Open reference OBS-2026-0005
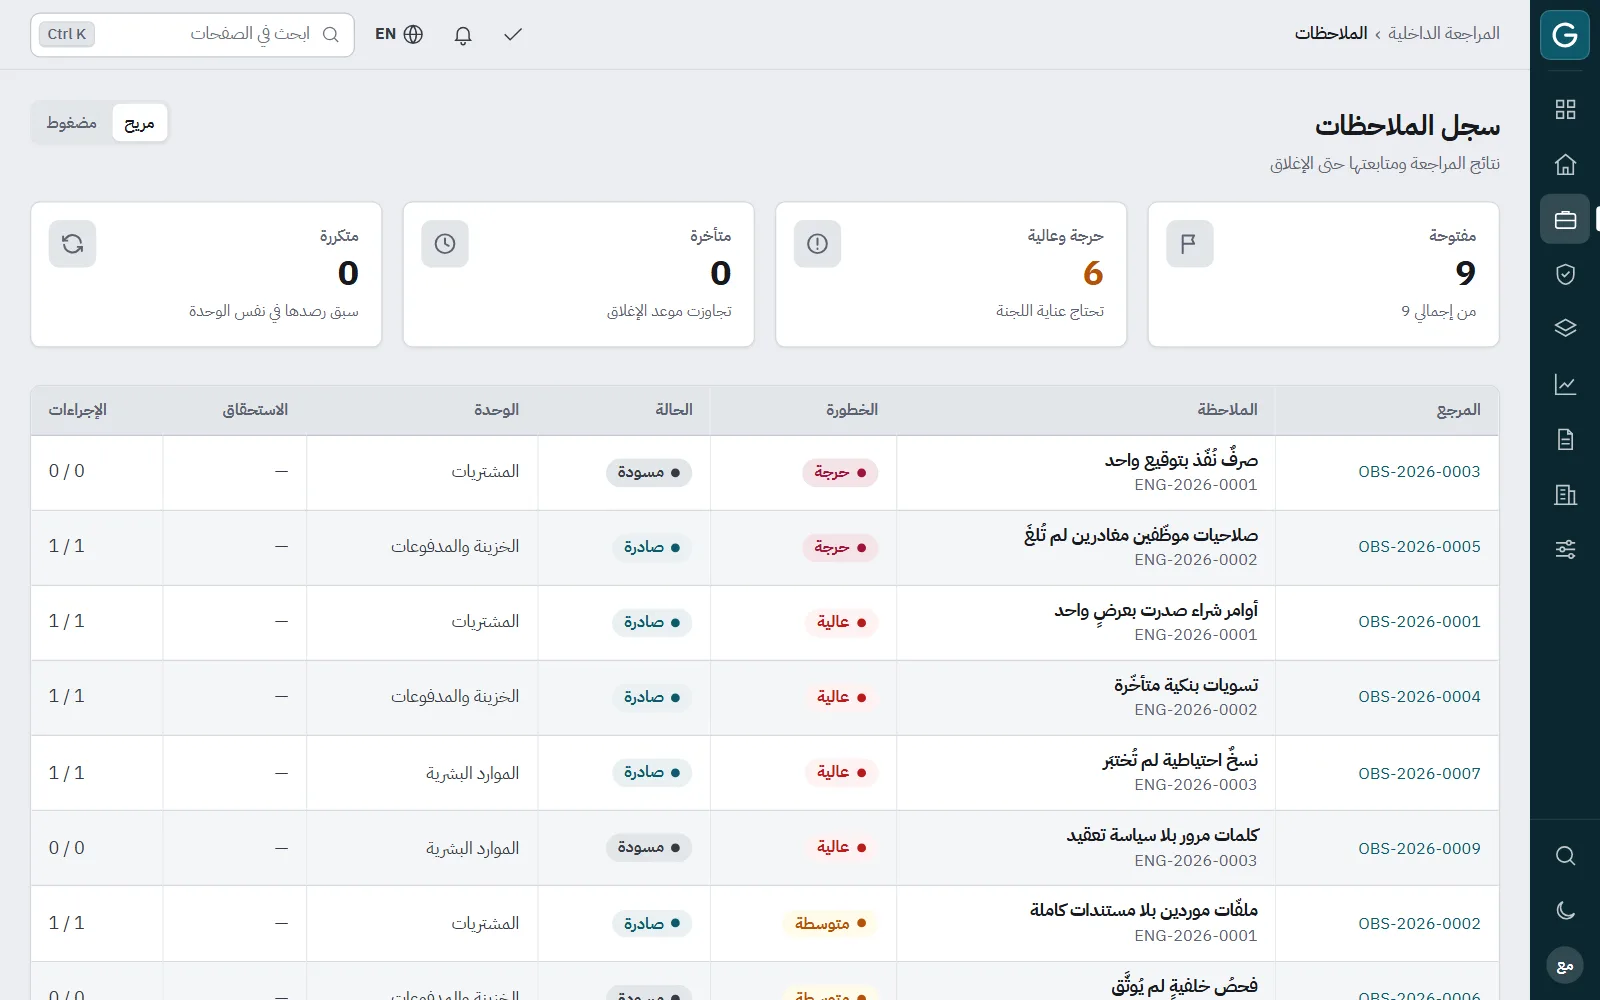Screen dimensions: 1600x1000 coord(1419,547)
